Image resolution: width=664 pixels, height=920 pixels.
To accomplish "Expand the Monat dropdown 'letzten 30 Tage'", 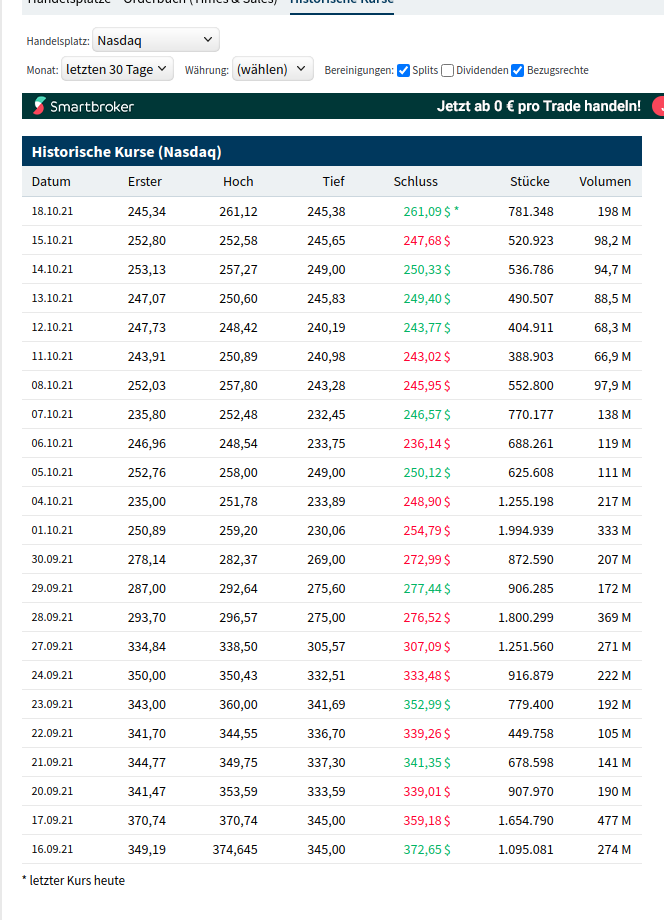I will point(117,69).
